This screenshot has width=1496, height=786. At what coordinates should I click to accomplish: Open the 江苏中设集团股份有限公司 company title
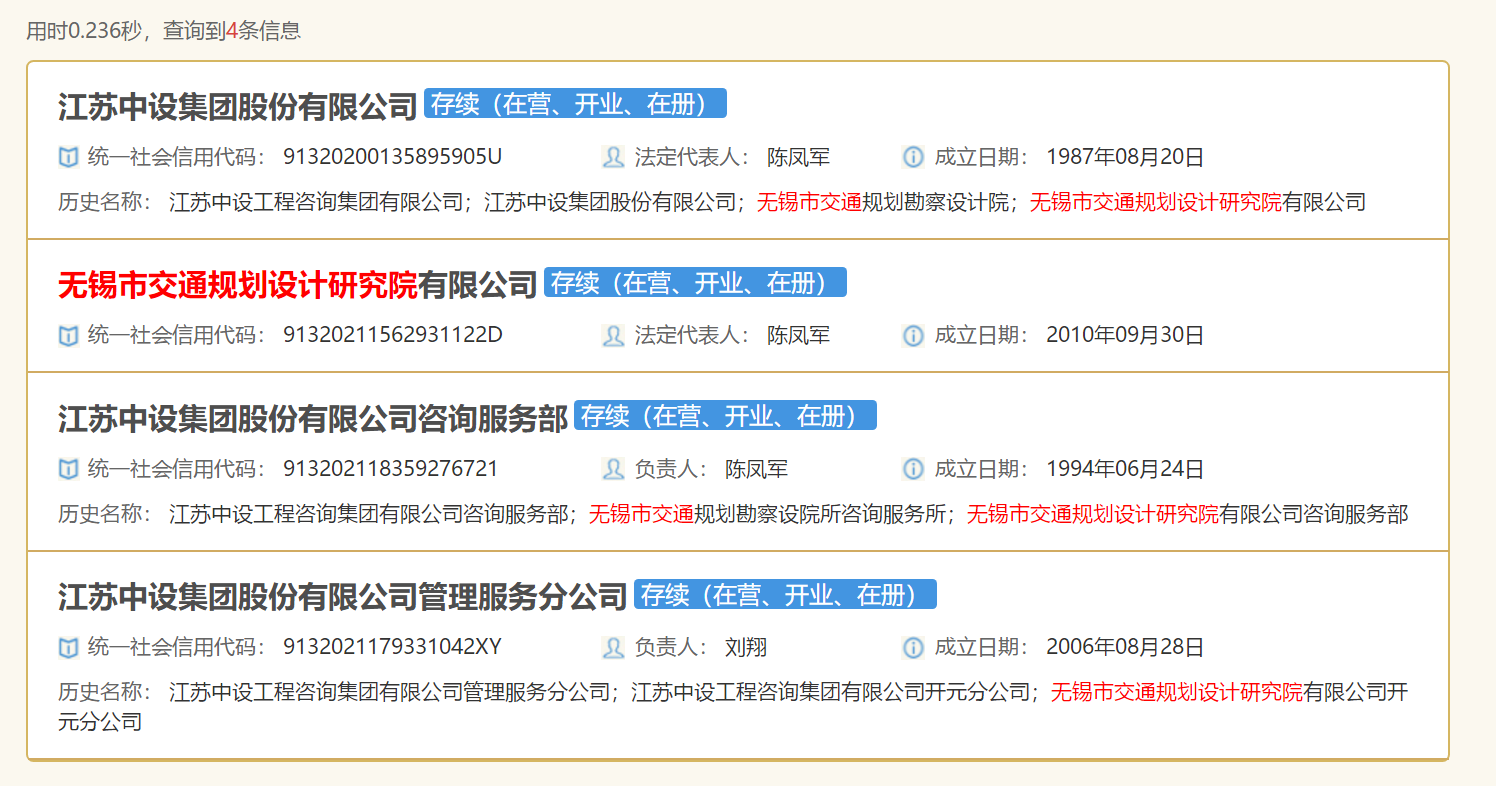click(x=237, y=106)
